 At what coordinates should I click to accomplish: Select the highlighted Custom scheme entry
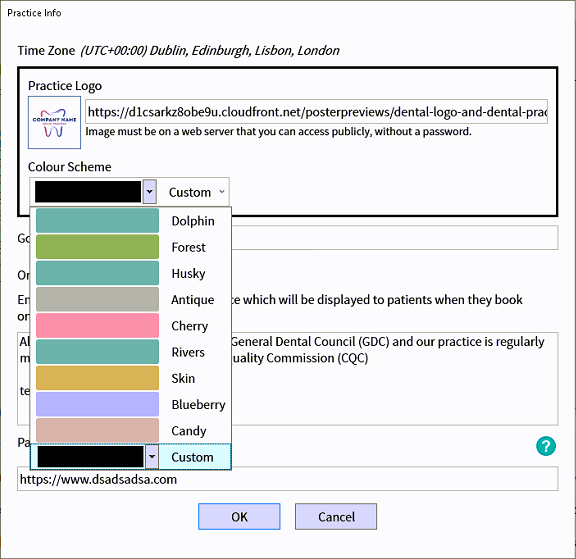click(x=131, y=457)
